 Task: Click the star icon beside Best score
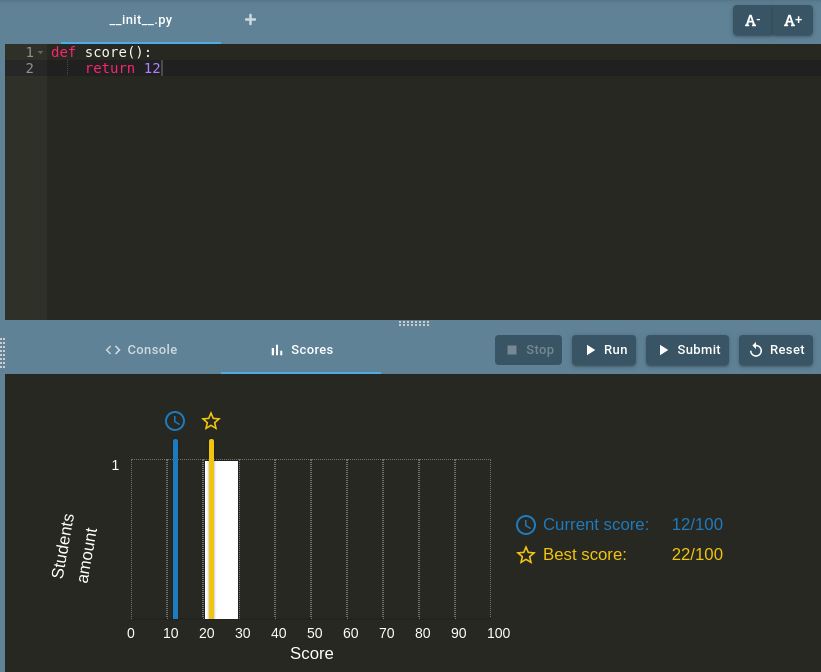(526, 555)
